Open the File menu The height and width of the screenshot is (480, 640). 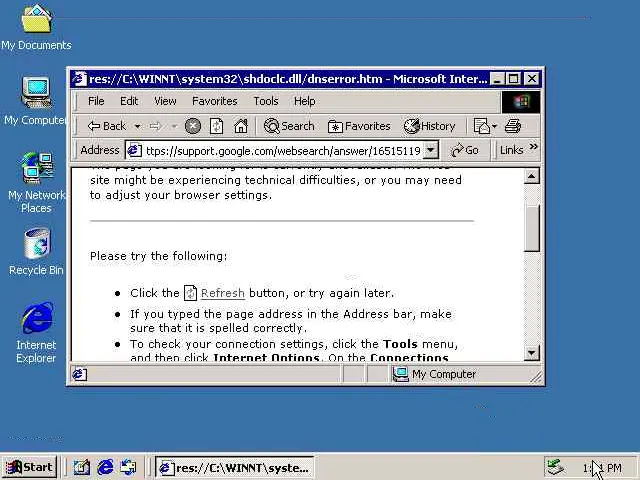pyautogui.click(x=96, y=101)
